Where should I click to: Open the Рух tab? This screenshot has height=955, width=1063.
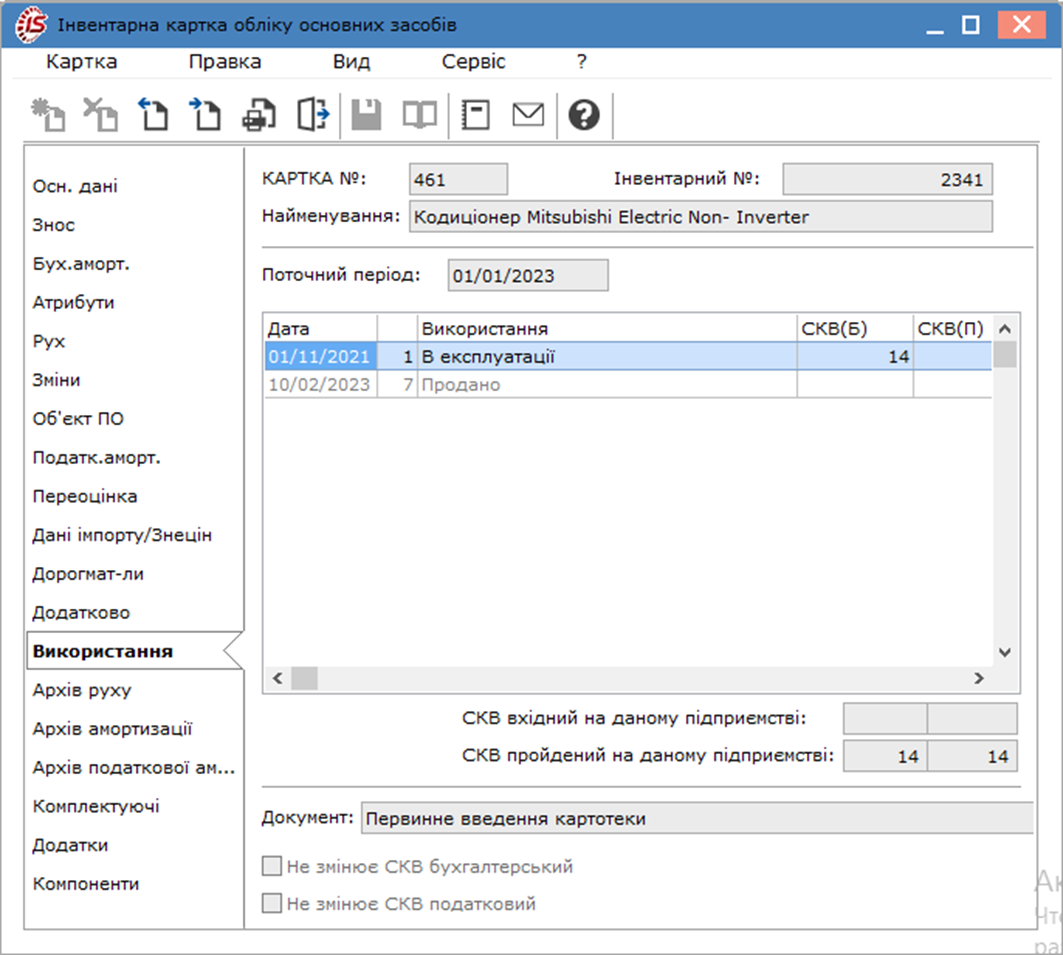[49, 341]
